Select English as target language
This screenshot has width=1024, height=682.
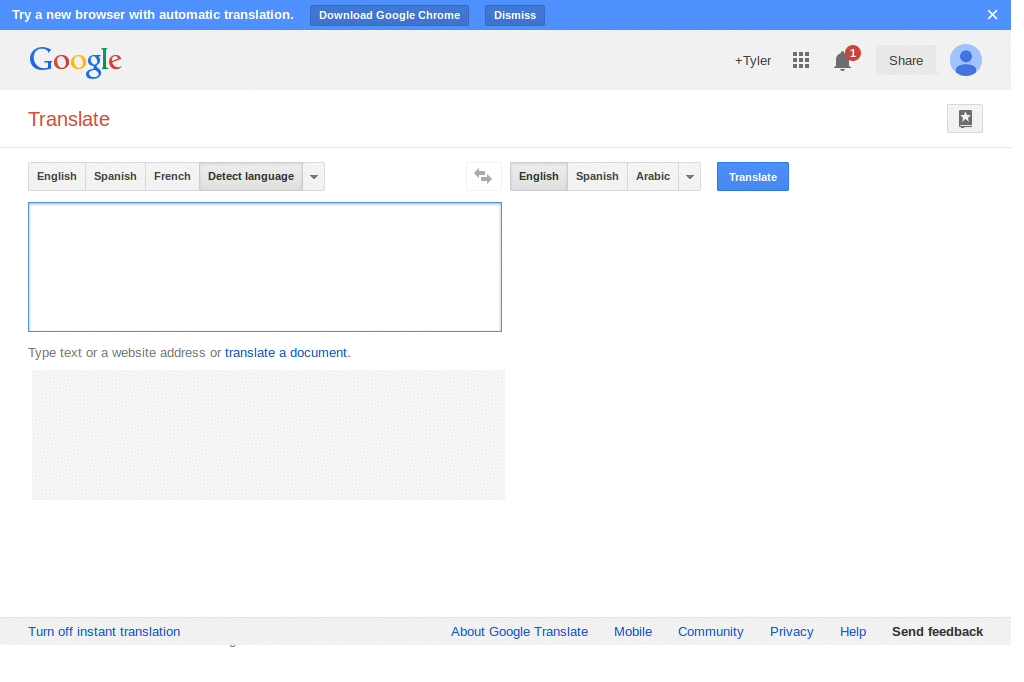click(x=539, y=176)
